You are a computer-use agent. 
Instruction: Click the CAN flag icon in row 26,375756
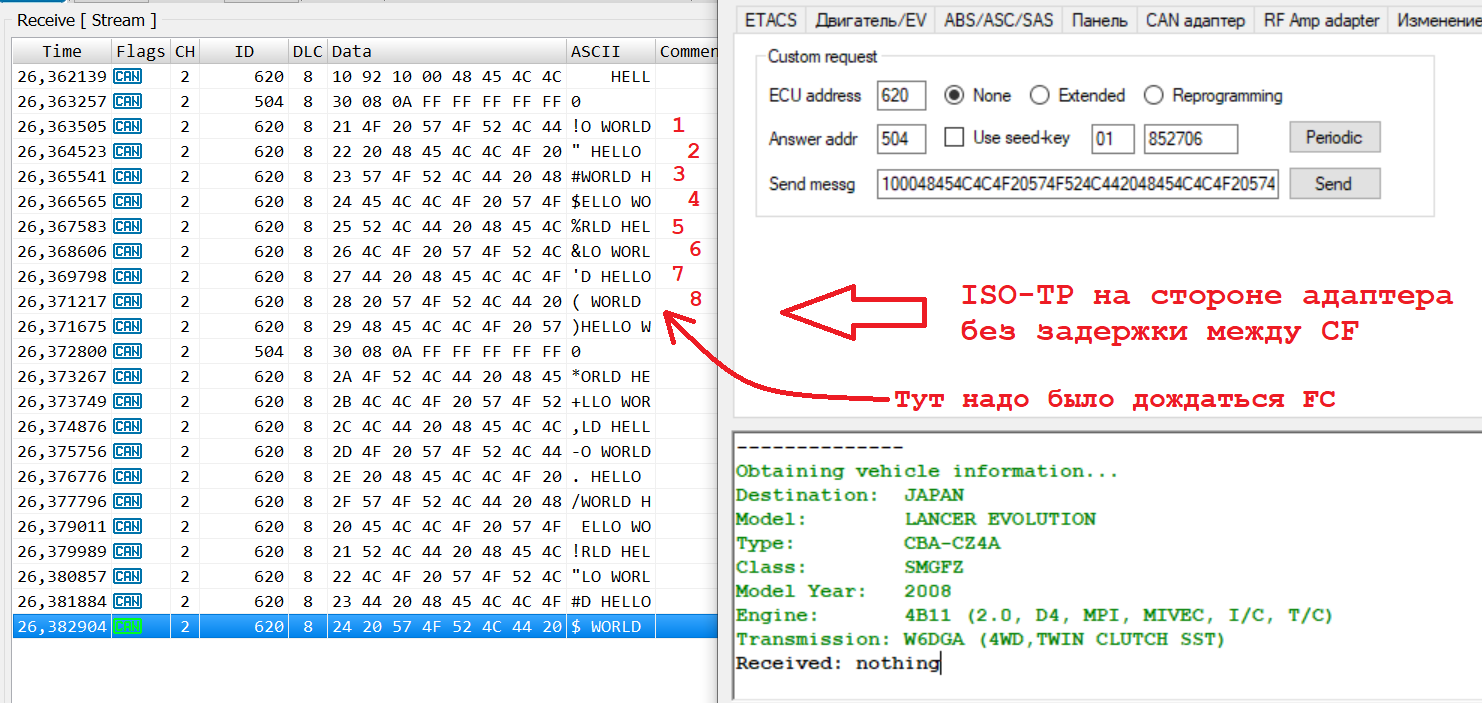pyautogui.click(x=128, y=451)
